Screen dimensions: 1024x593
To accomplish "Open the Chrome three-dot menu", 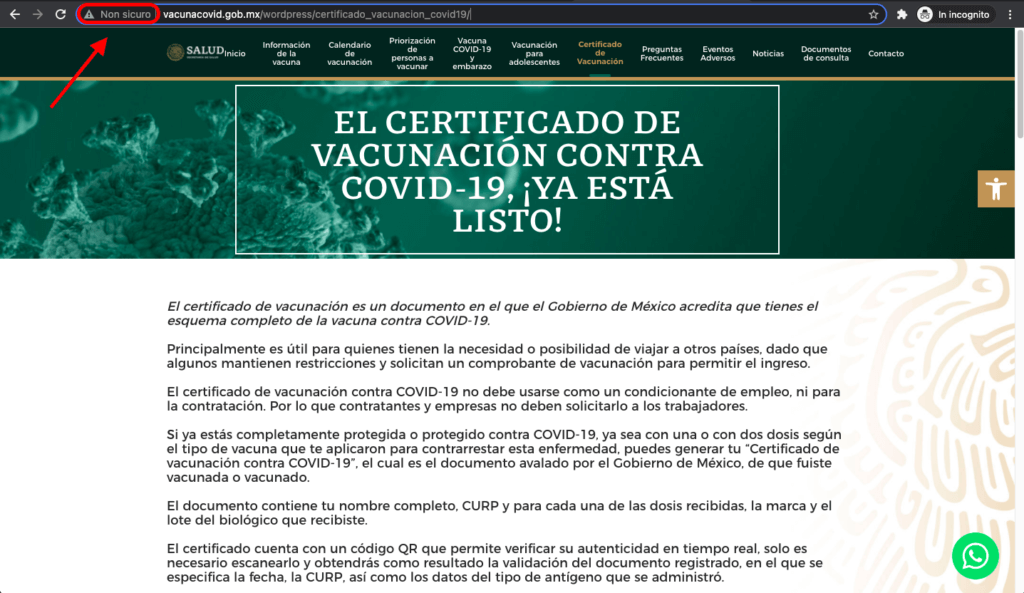I will [1011, 14].
